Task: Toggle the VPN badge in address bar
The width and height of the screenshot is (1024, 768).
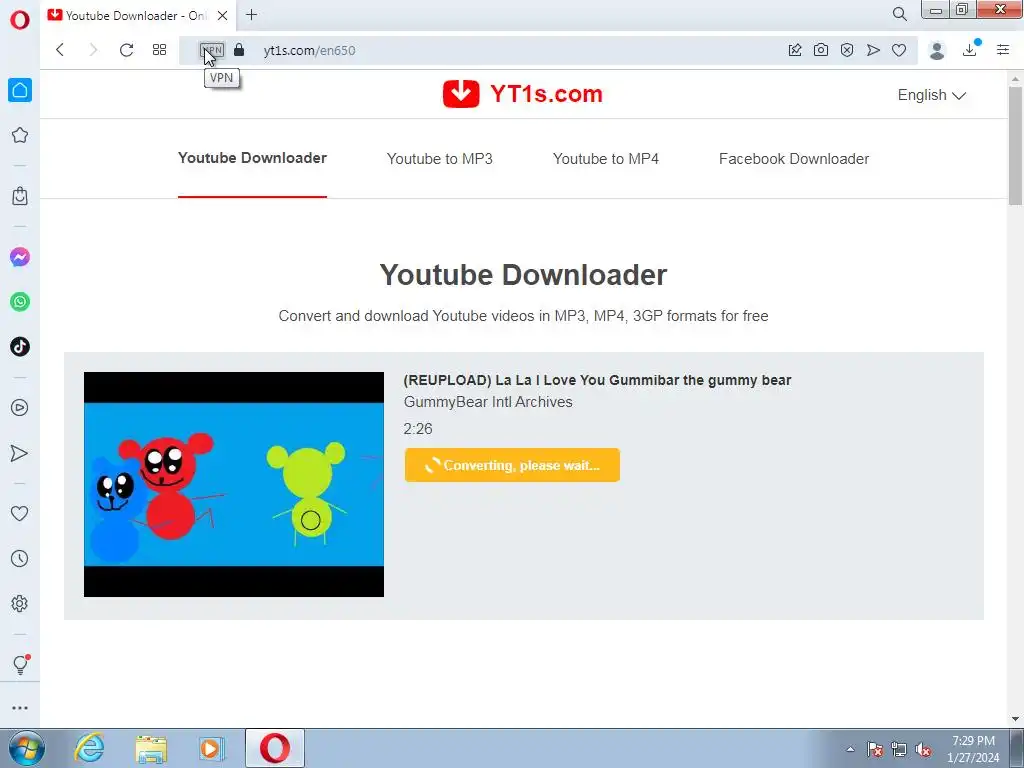Action: click(212, 50)
